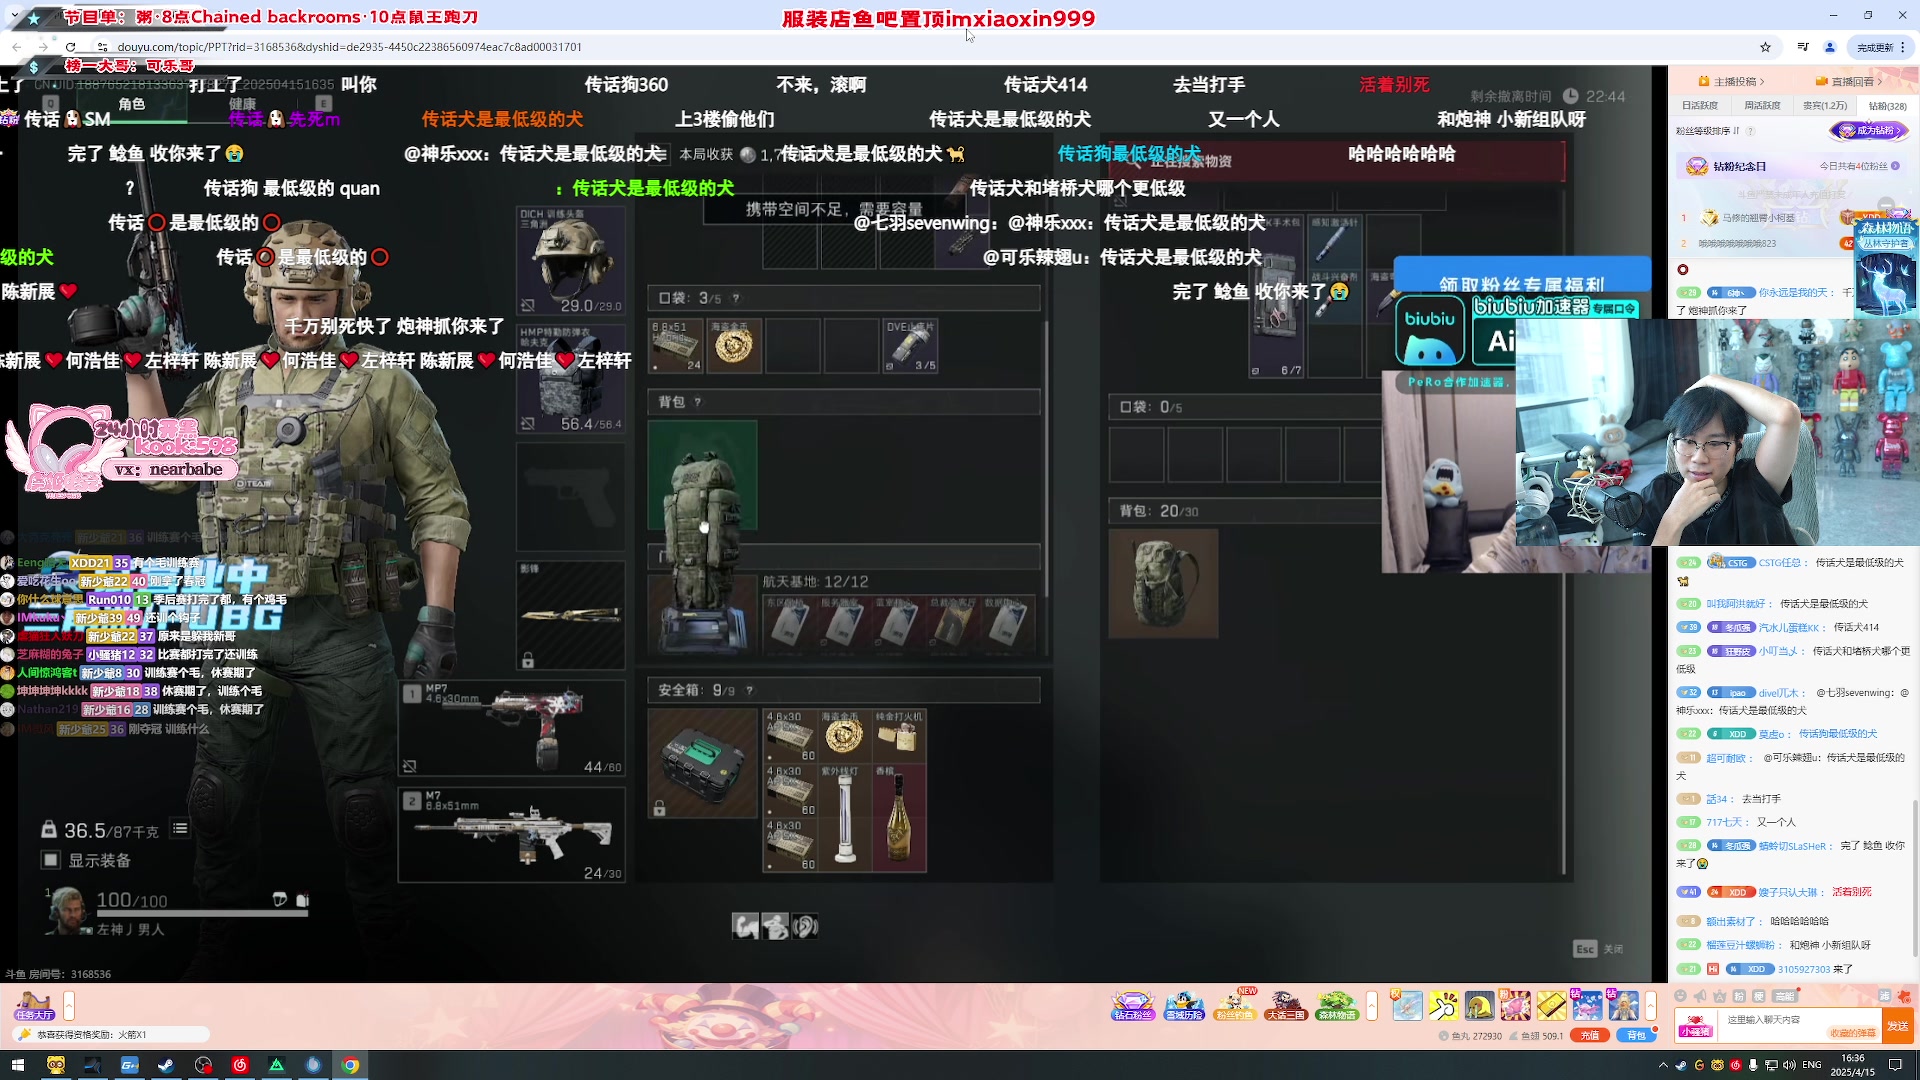1920x1080 pixels.
Task: Open the weight details list icon near 36.5/87千克
Action: 180,828
